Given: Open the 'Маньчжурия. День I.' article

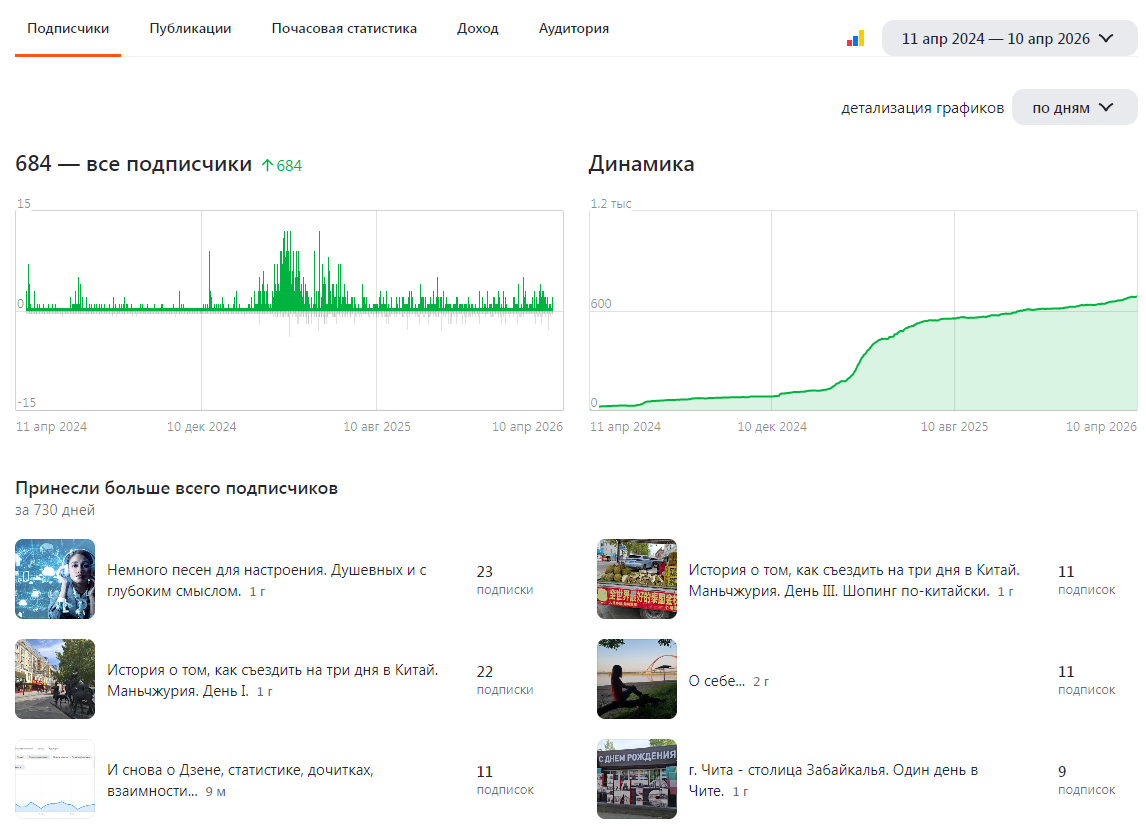Looking at the screenshot, I should click(273, 681).
